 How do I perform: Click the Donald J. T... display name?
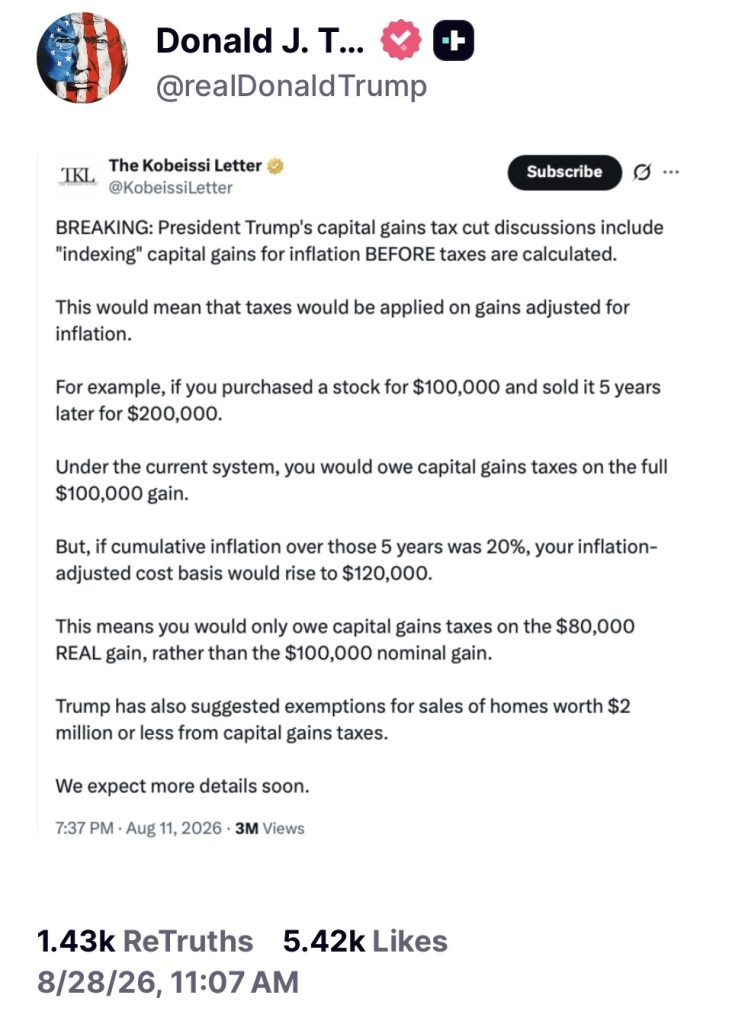[260, 41]
